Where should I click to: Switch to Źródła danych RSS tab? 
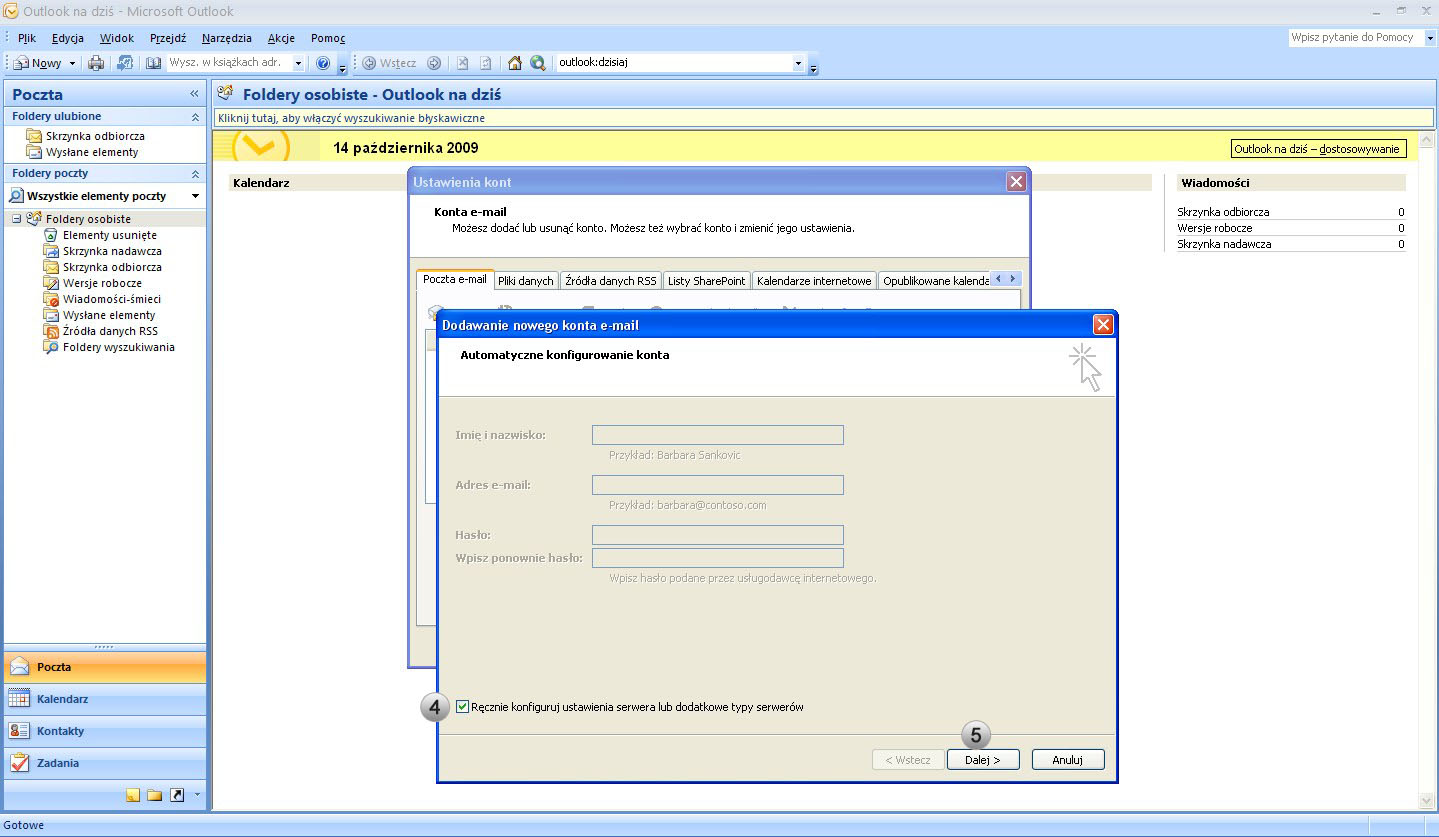(611, 281)
